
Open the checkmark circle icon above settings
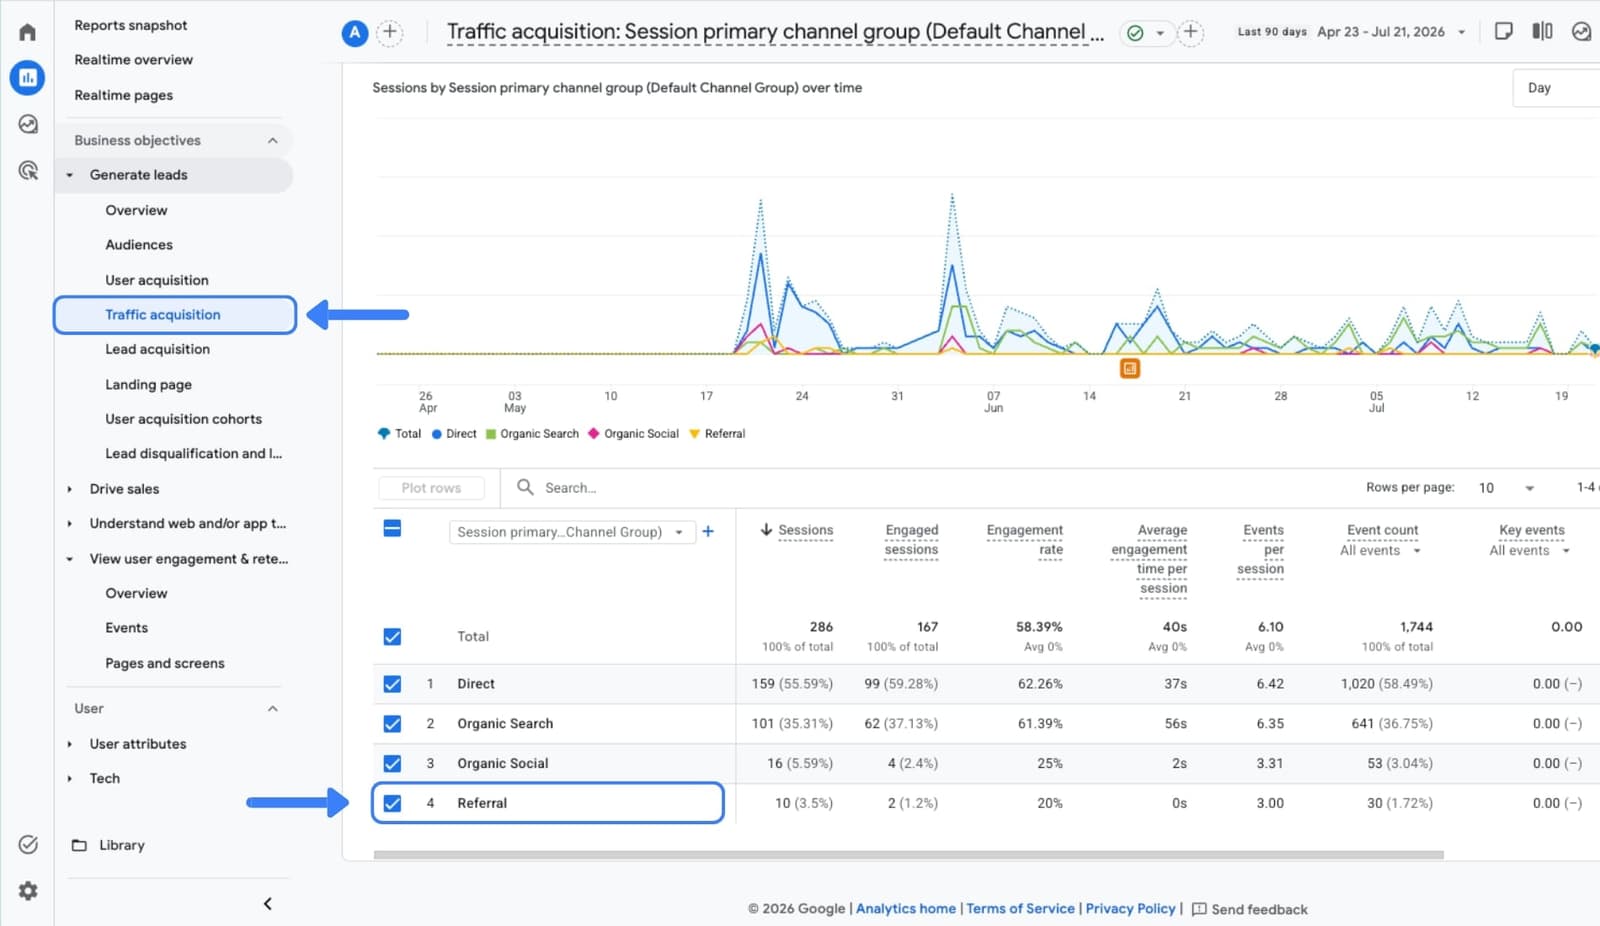28,845
